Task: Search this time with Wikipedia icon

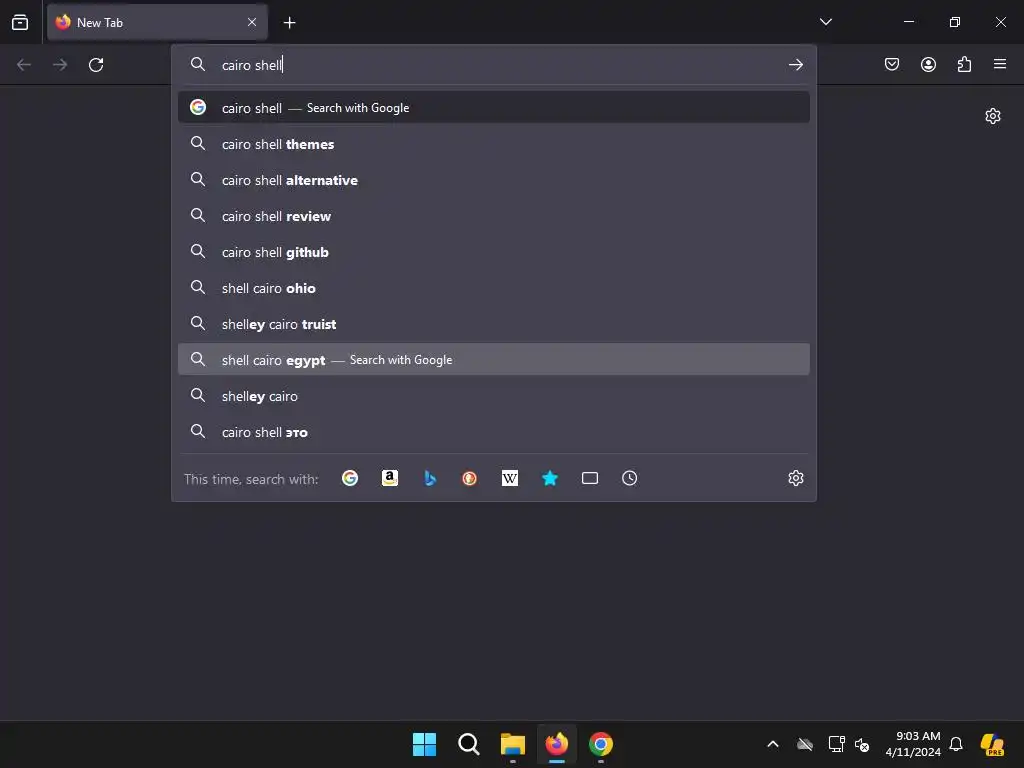Action: tap(509, 479)
